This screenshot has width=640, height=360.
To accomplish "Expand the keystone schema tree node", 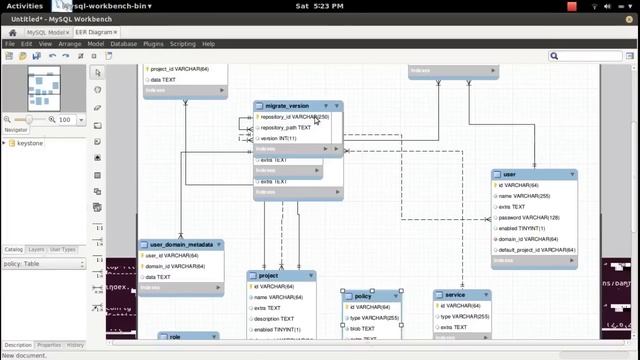I will (x=4, y=143).
